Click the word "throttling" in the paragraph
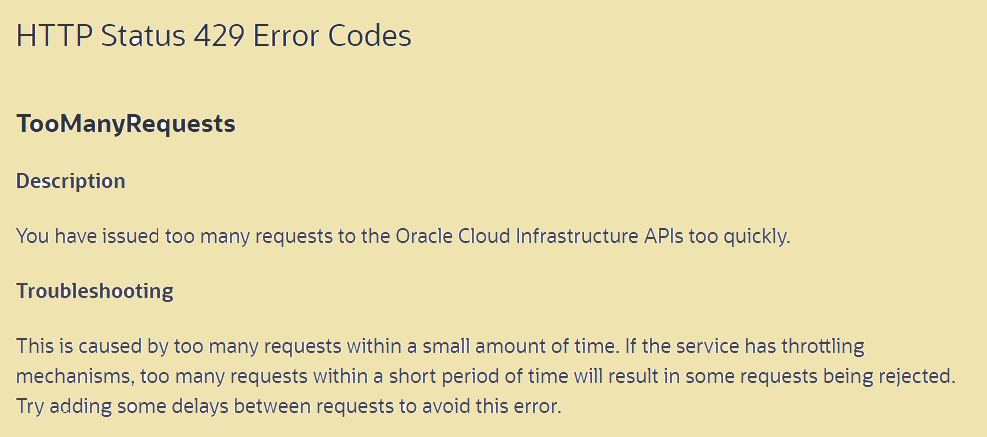Viewport: 987px width, 437px height. (x=819, y=347)
